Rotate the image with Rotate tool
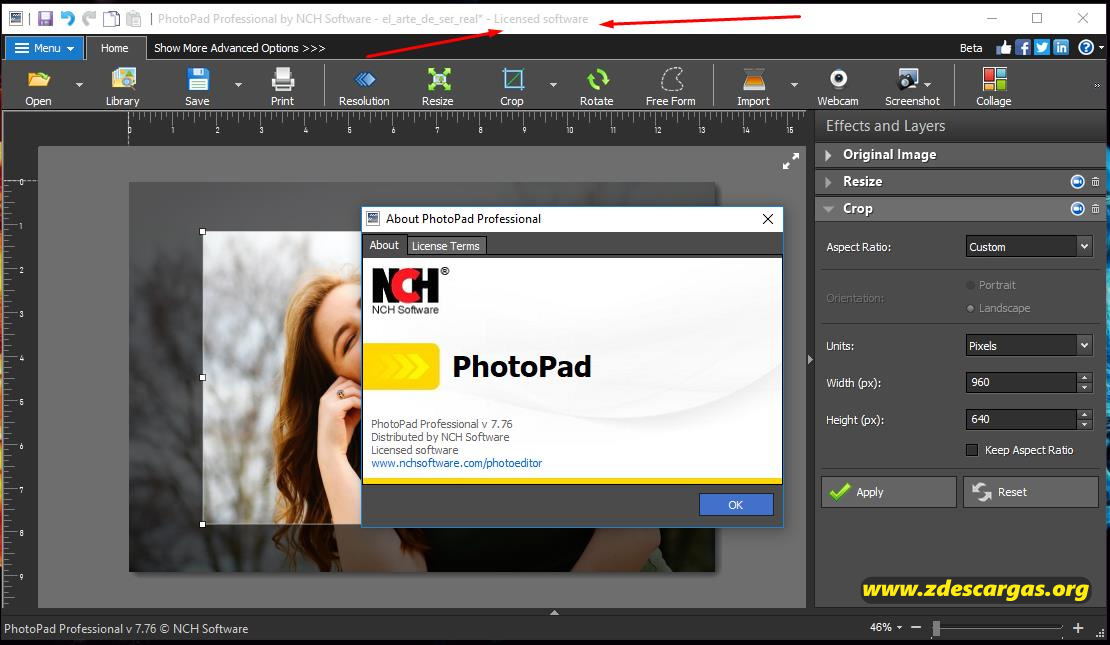The height and width of the screenshot is (645, 1110). click(597, 87)
